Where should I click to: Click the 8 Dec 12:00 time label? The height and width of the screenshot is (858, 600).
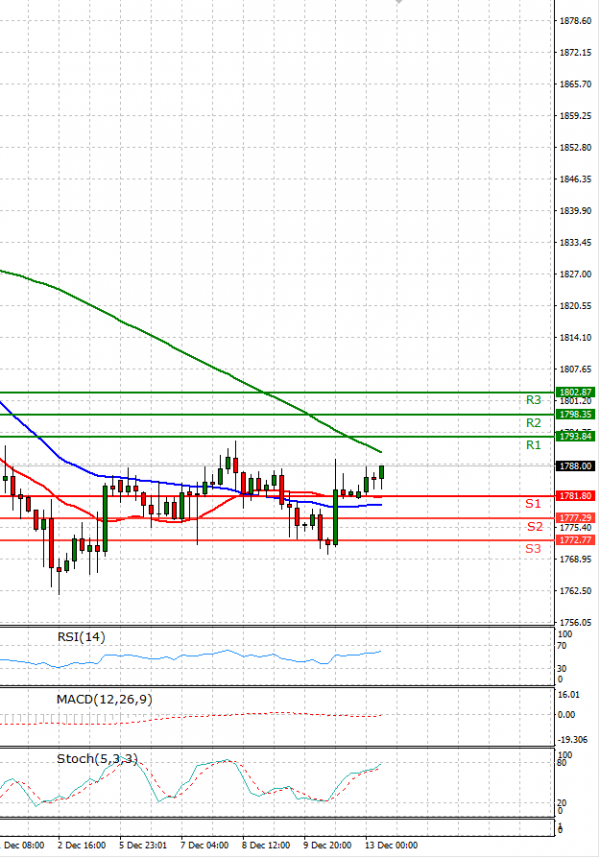266,845
